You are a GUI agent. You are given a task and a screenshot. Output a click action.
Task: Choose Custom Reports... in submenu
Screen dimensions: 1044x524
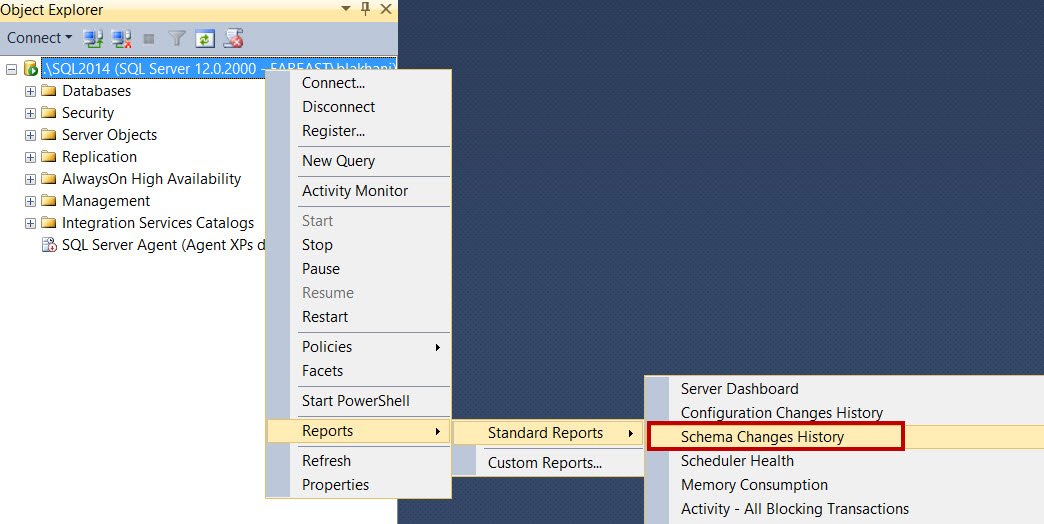[x=548, y=463]
